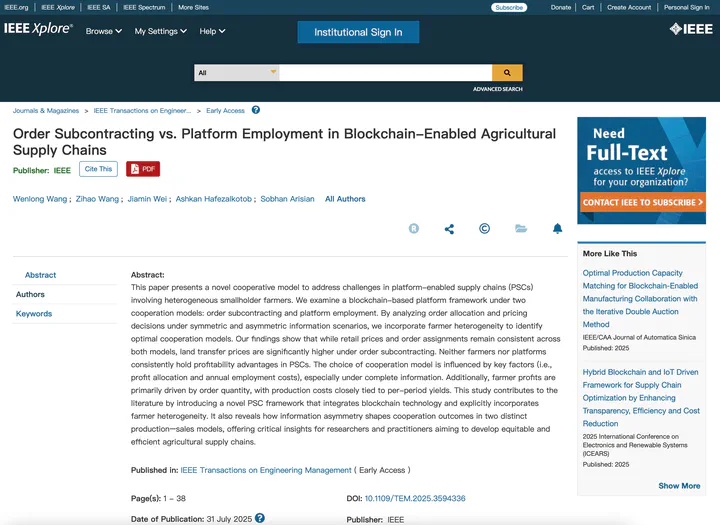Click the 'R' references icon

(414, 229)
